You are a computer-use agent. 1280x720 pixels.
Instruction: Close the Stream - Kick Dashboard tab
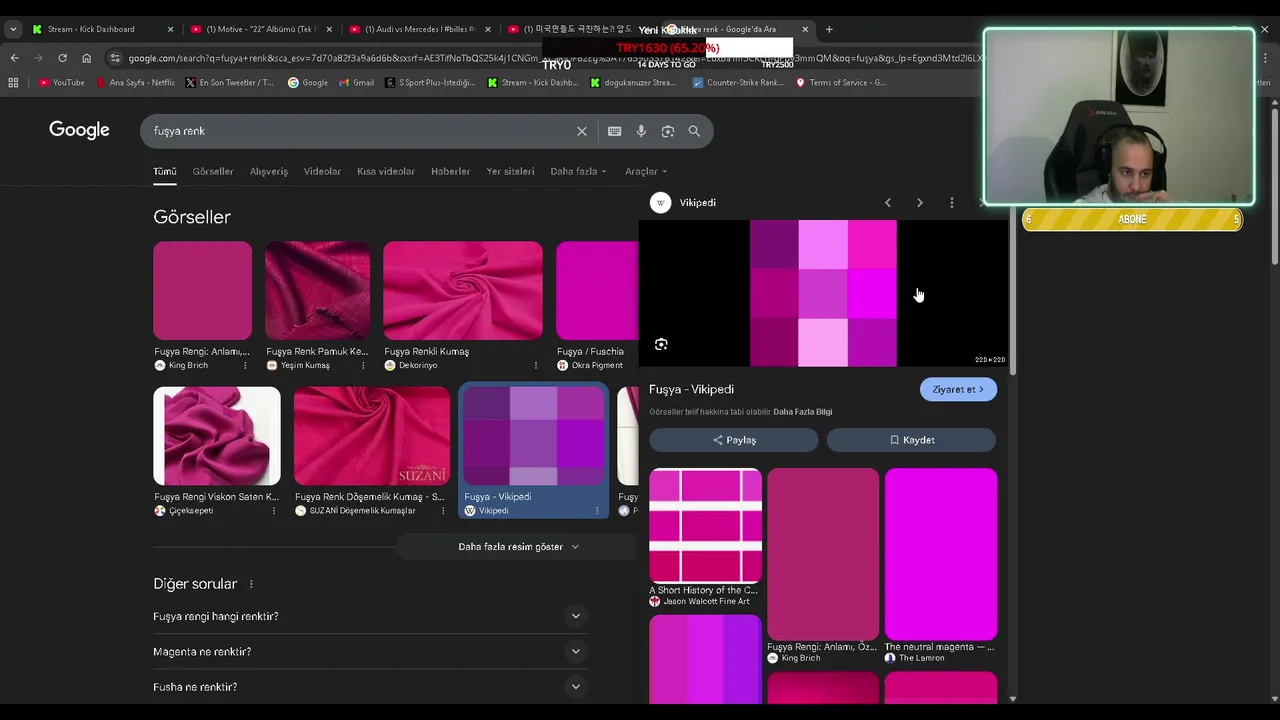170,29
